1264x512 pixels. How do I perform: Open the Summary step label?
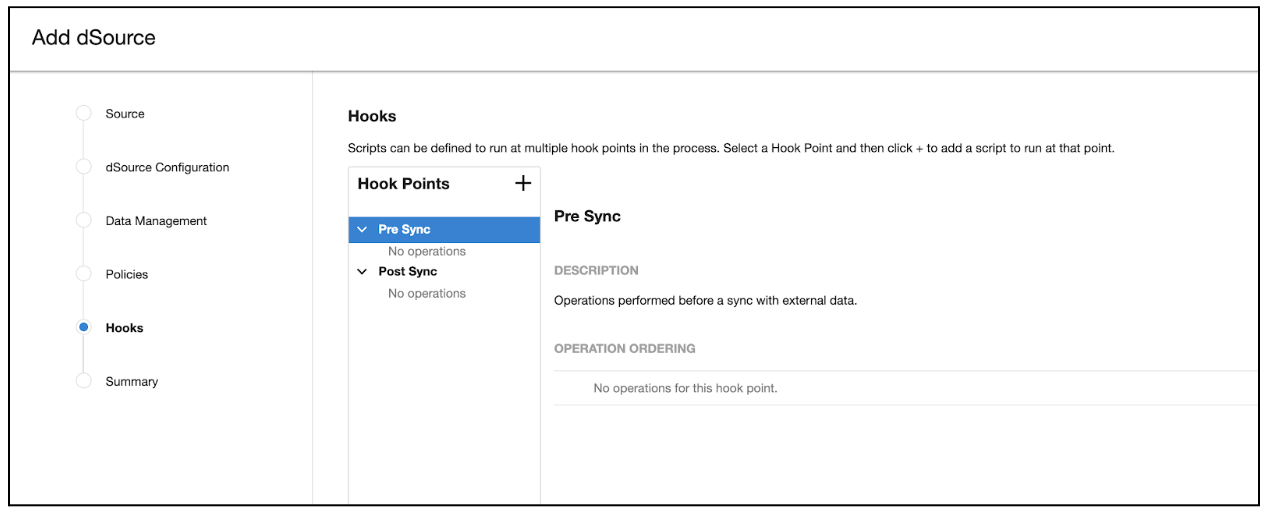tap(132, 381)
